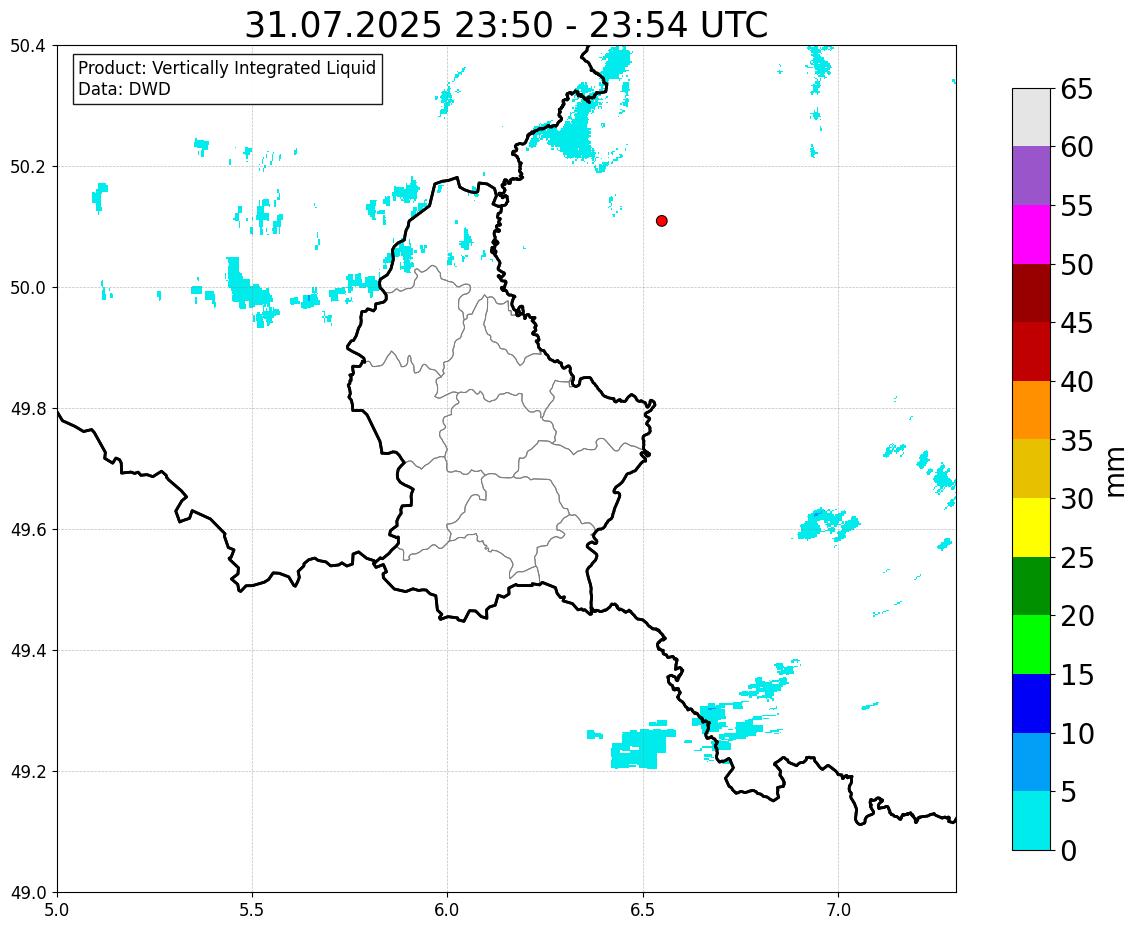Select the orange 35-40 colorbar segment
The width and height of the screenshot is (1138, 930).
click(x=1031, y=410)
